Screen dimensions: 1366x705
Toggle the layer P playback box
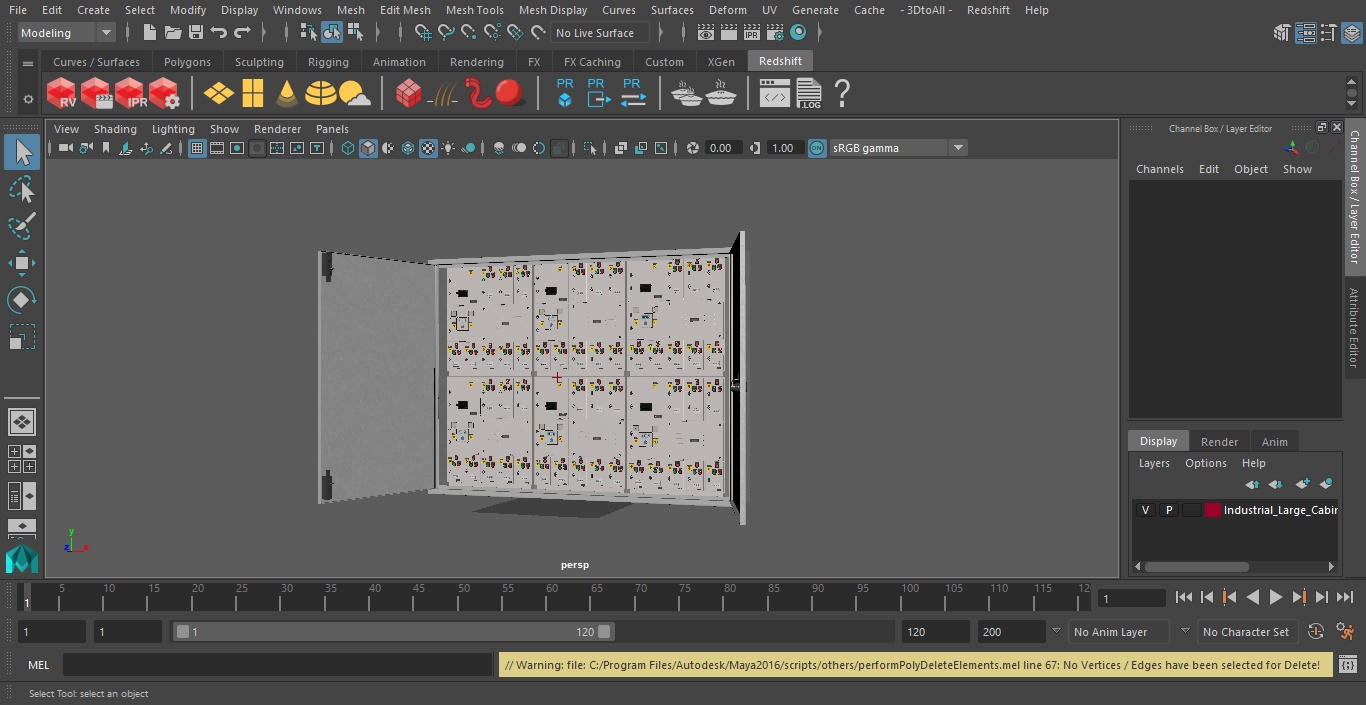(1168, 510)
